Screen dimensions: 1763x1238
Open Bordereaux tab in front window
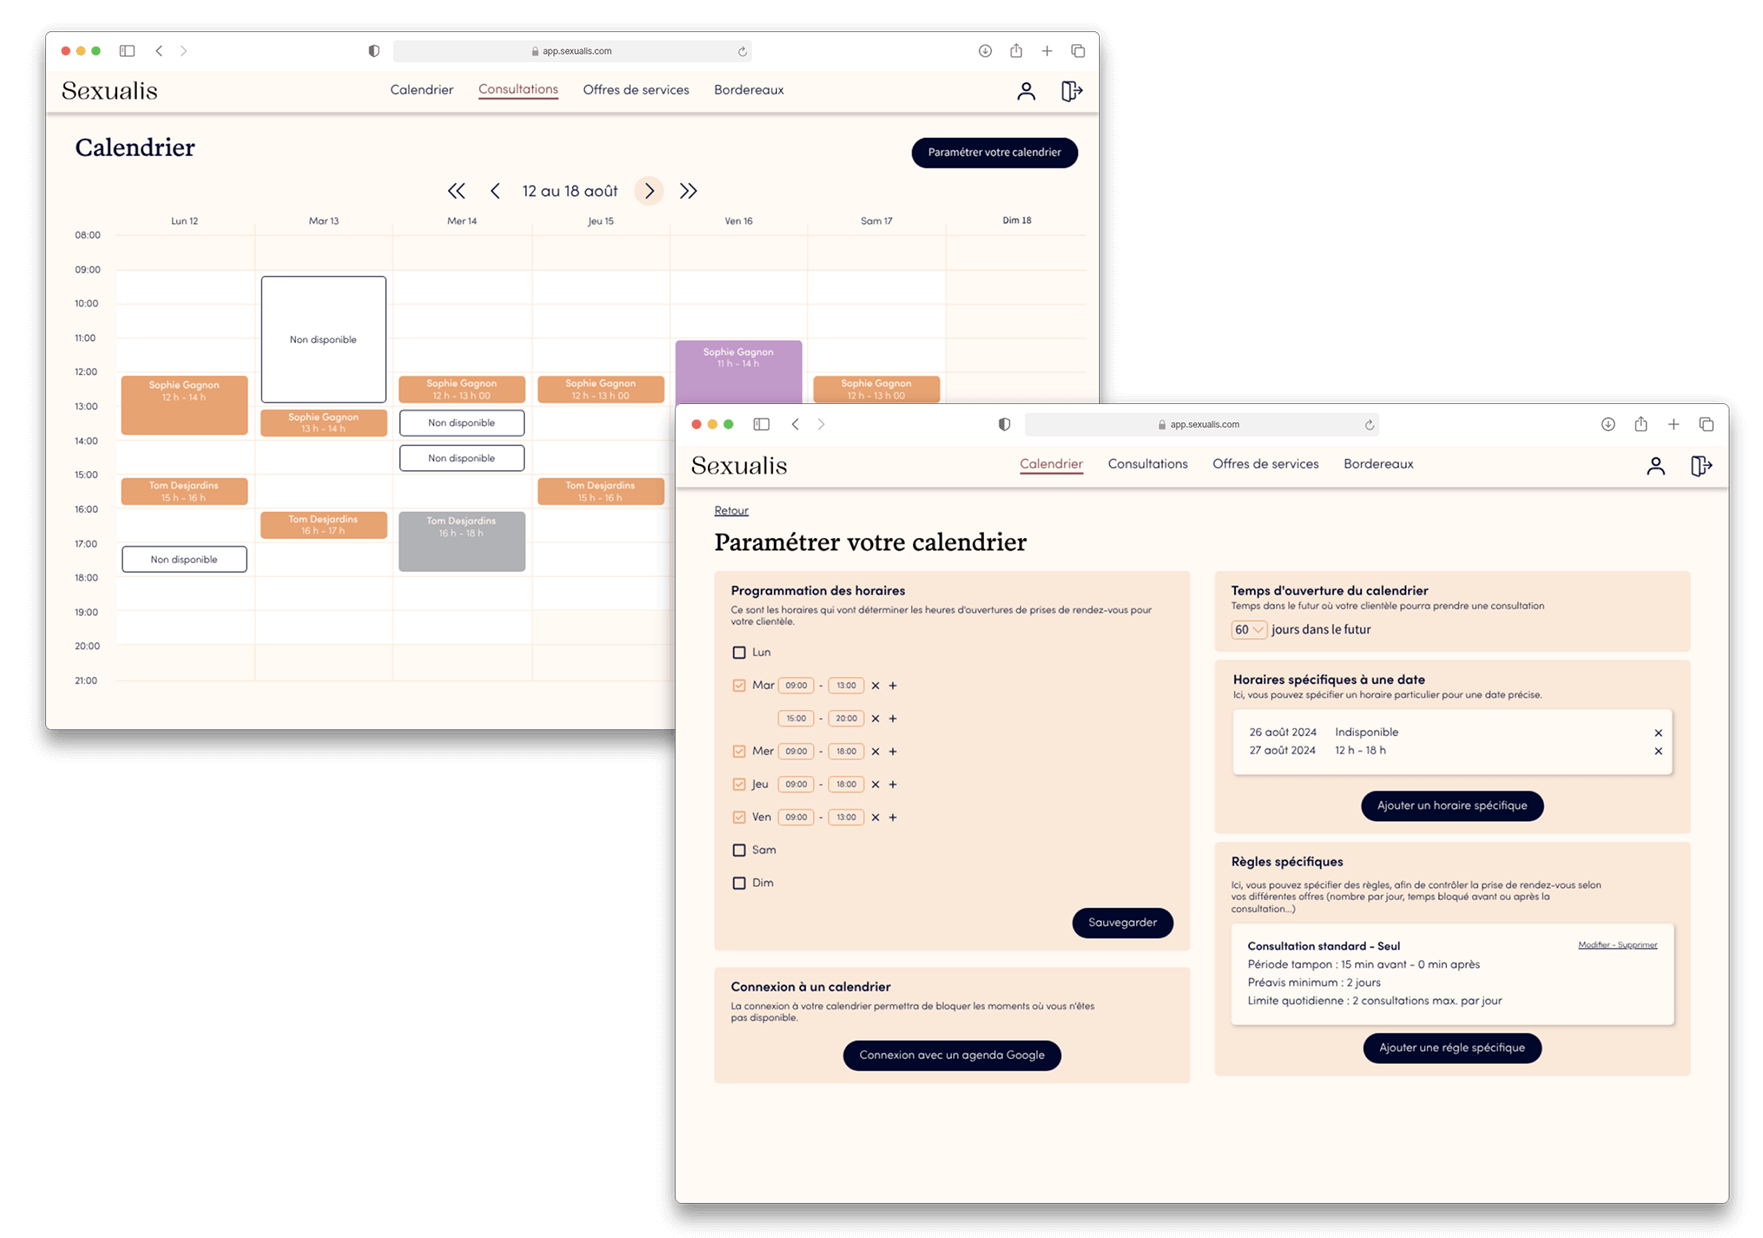[1378, 464]
